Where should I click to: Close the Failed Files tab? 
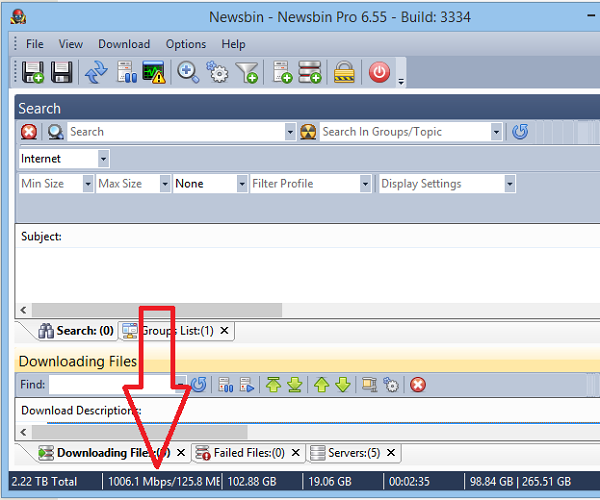(x=296, y=453)
